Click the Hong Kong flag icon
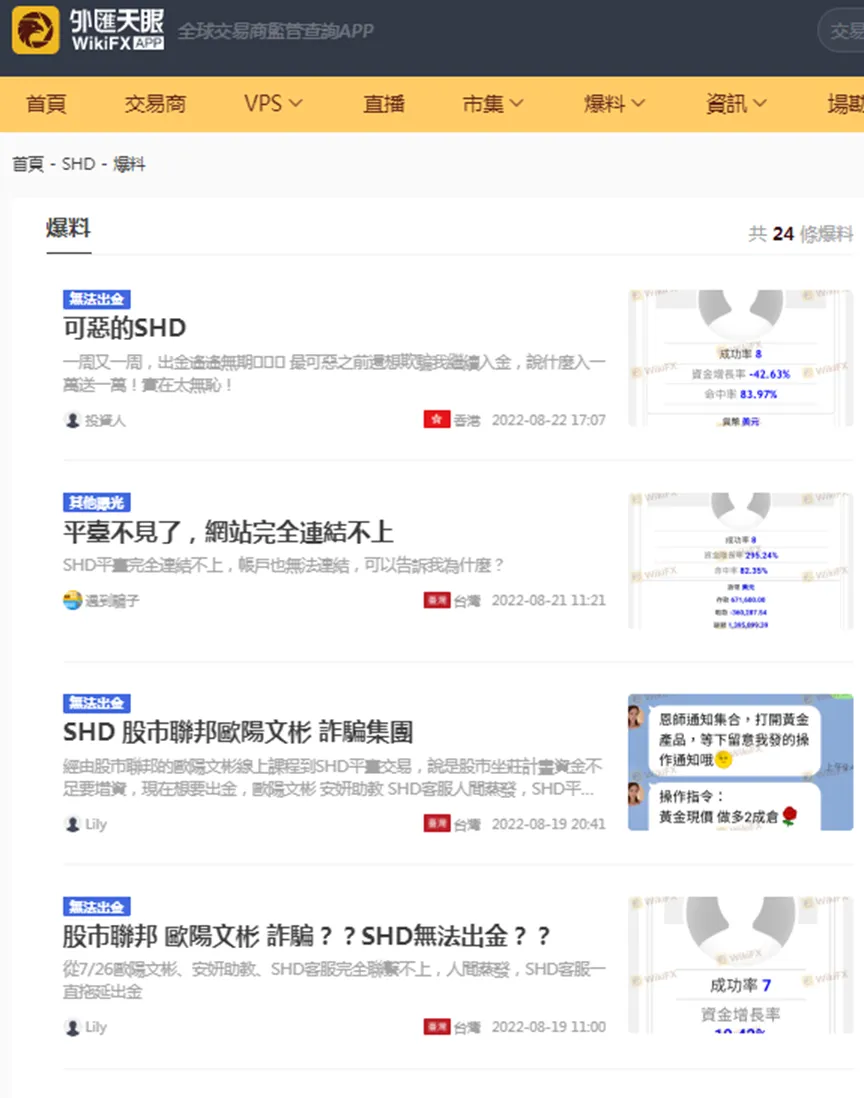The height and width of the screenshot is (1098, 864). [436, 419]
